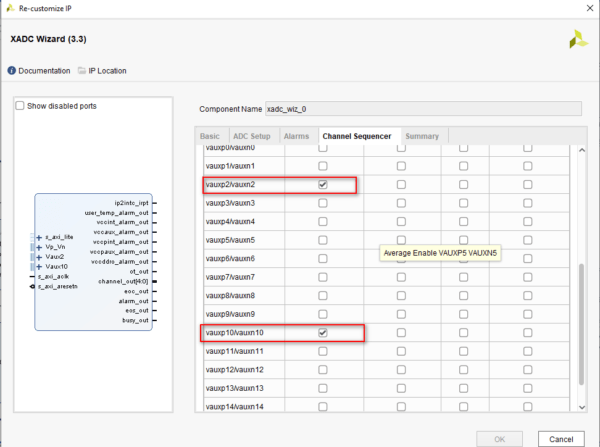Expand the Vp_Vn port on the block
This screenshot has height=447, width=600.
[38, 246]
